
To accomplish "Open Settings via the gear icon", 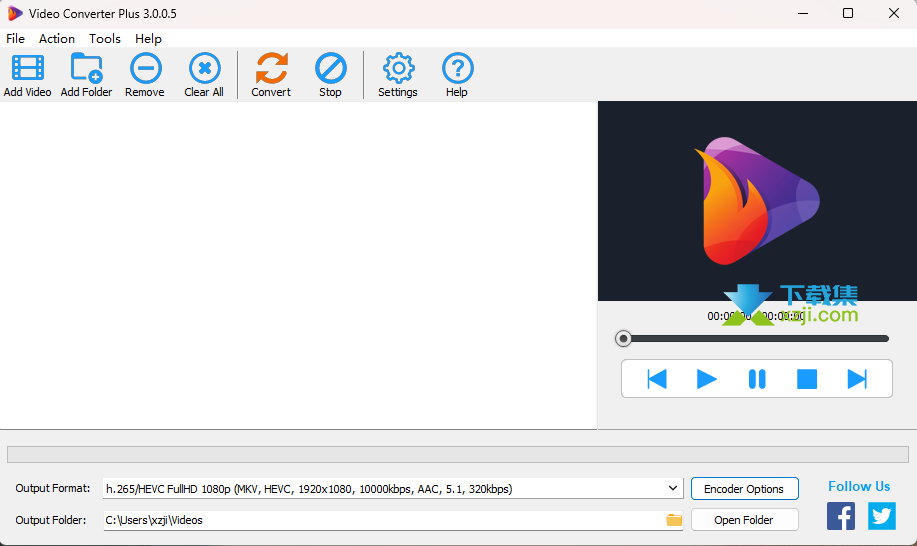I will pos(398,68).
